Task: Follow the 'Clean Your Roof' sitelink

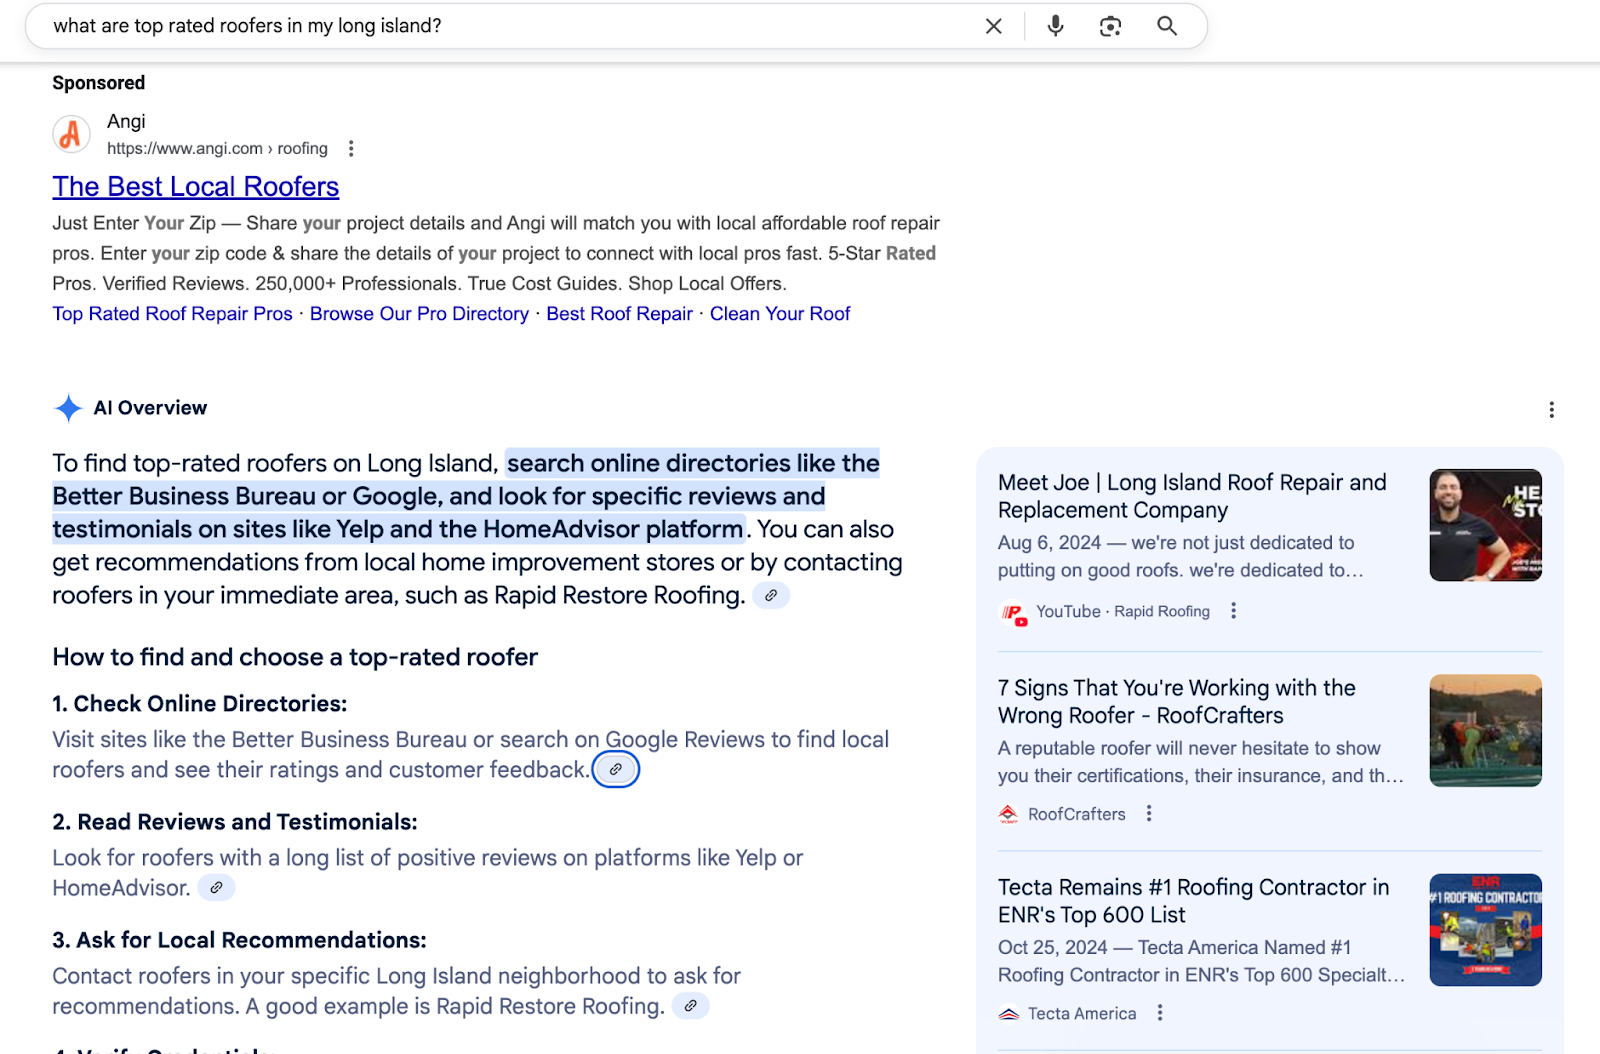Action: (x=780, y=314)
